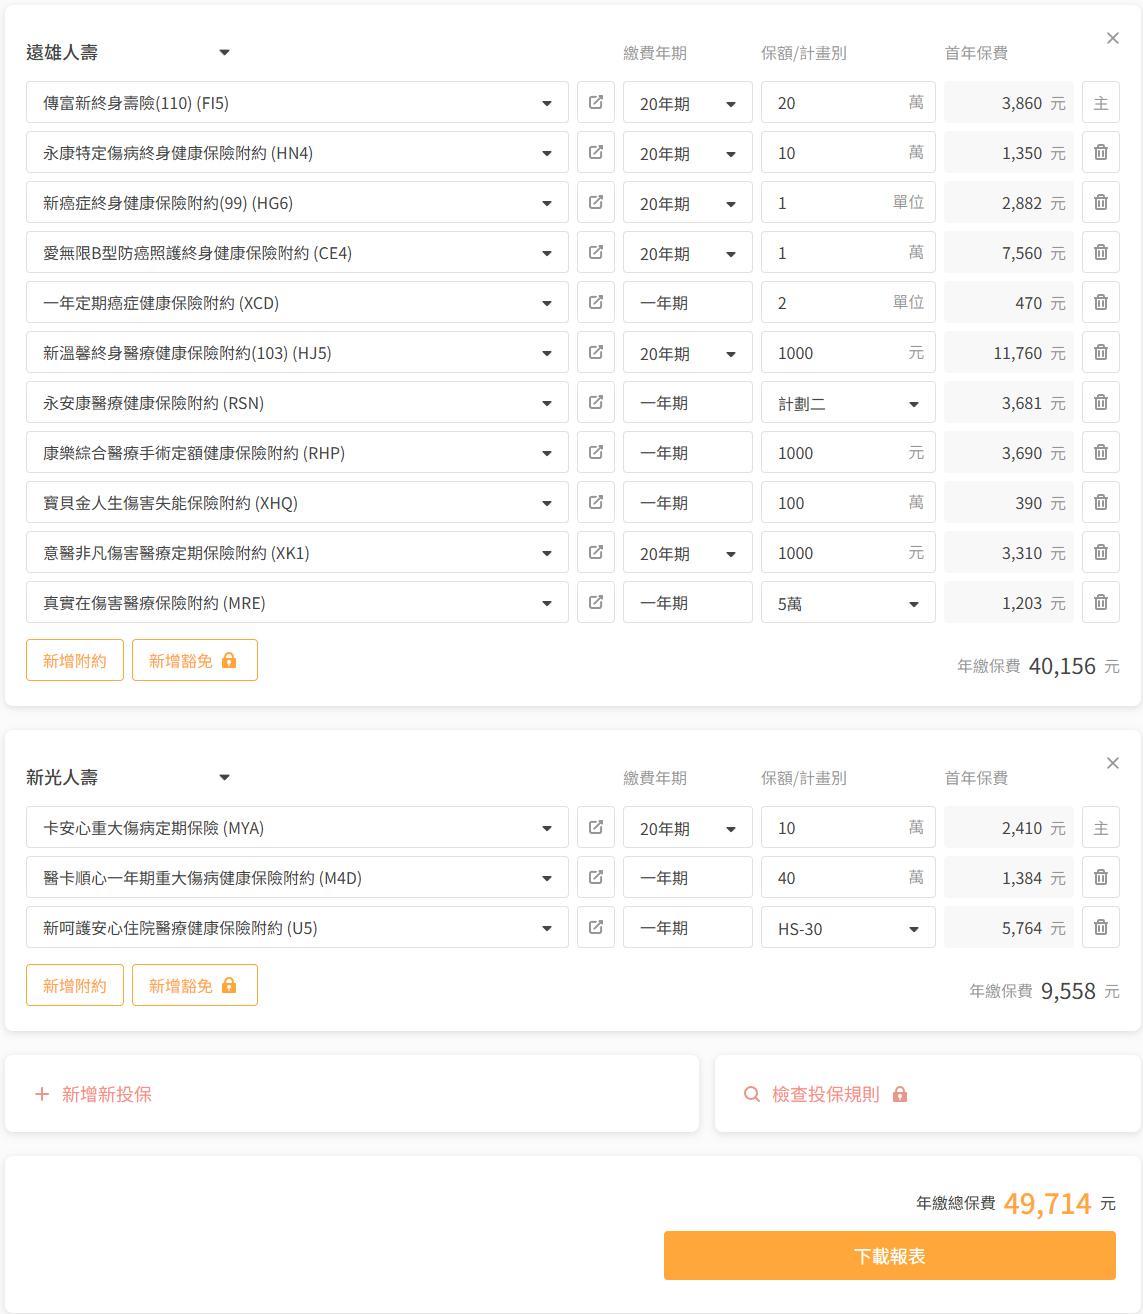Expand product dropdown 醫卡順心一年期重大傷病 (M4D)
Screen dimensions: 1143x1314
297,877
